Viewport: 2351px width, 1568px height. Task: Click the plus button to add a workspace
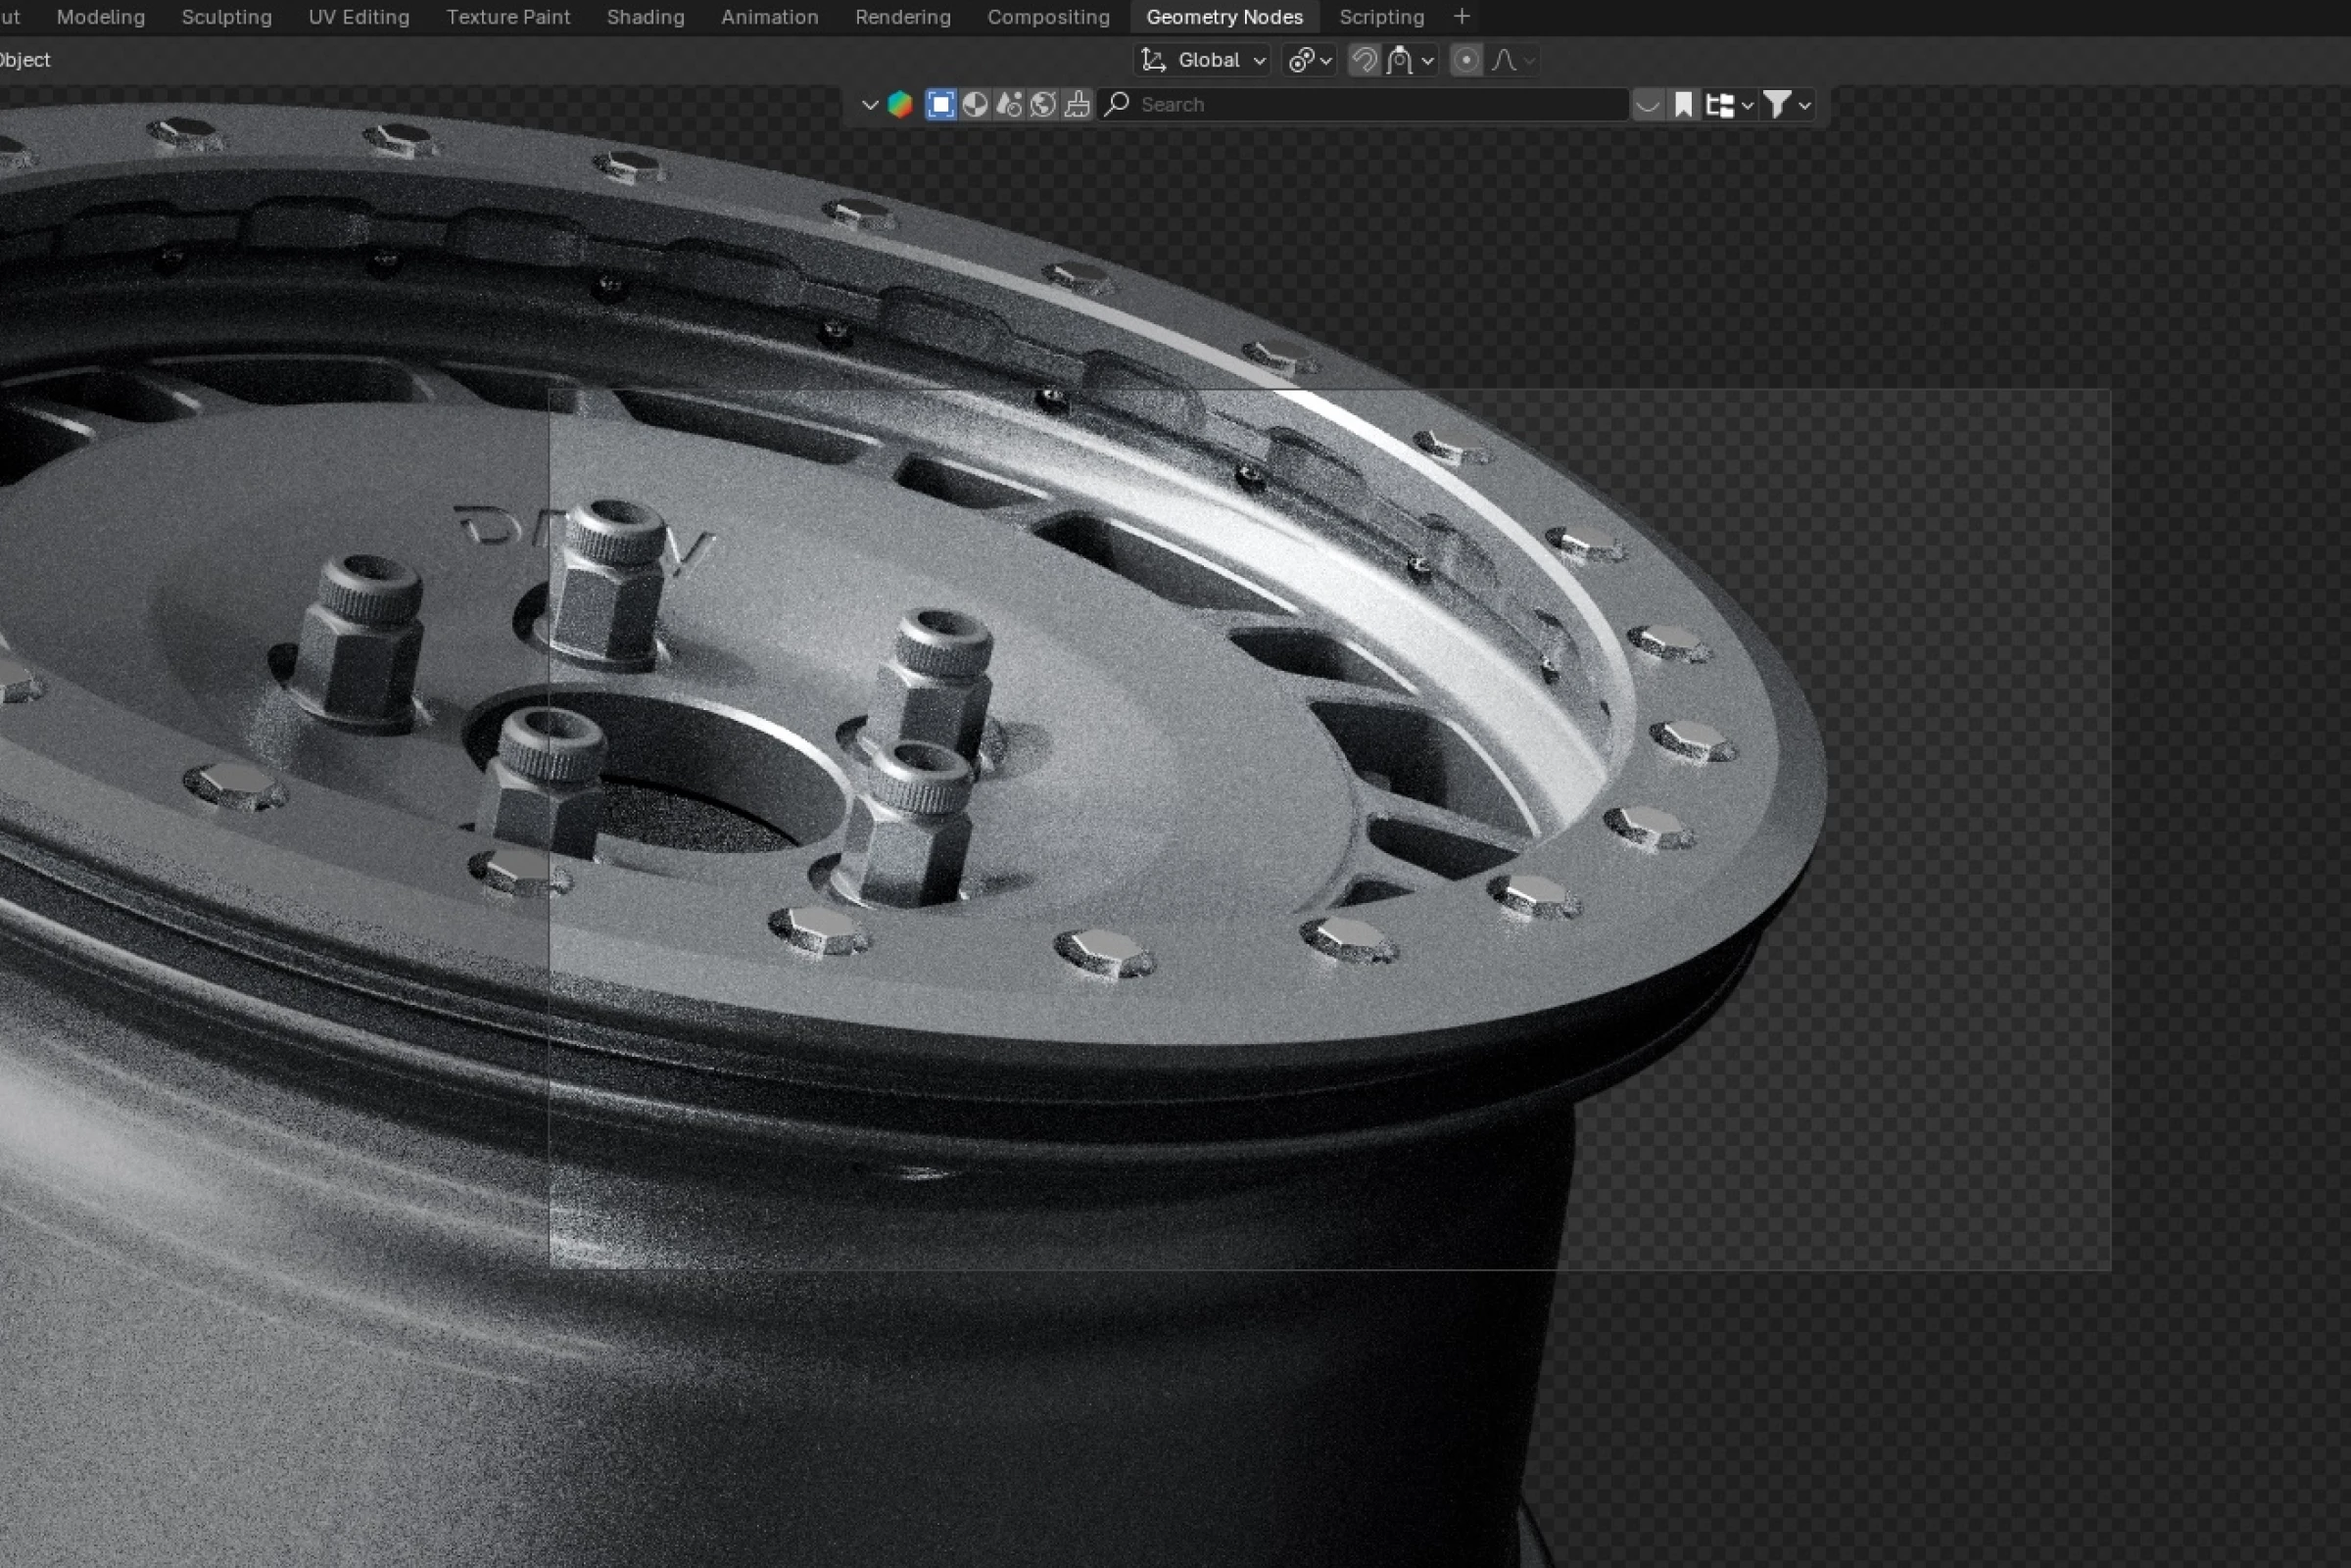point(1461,16)
